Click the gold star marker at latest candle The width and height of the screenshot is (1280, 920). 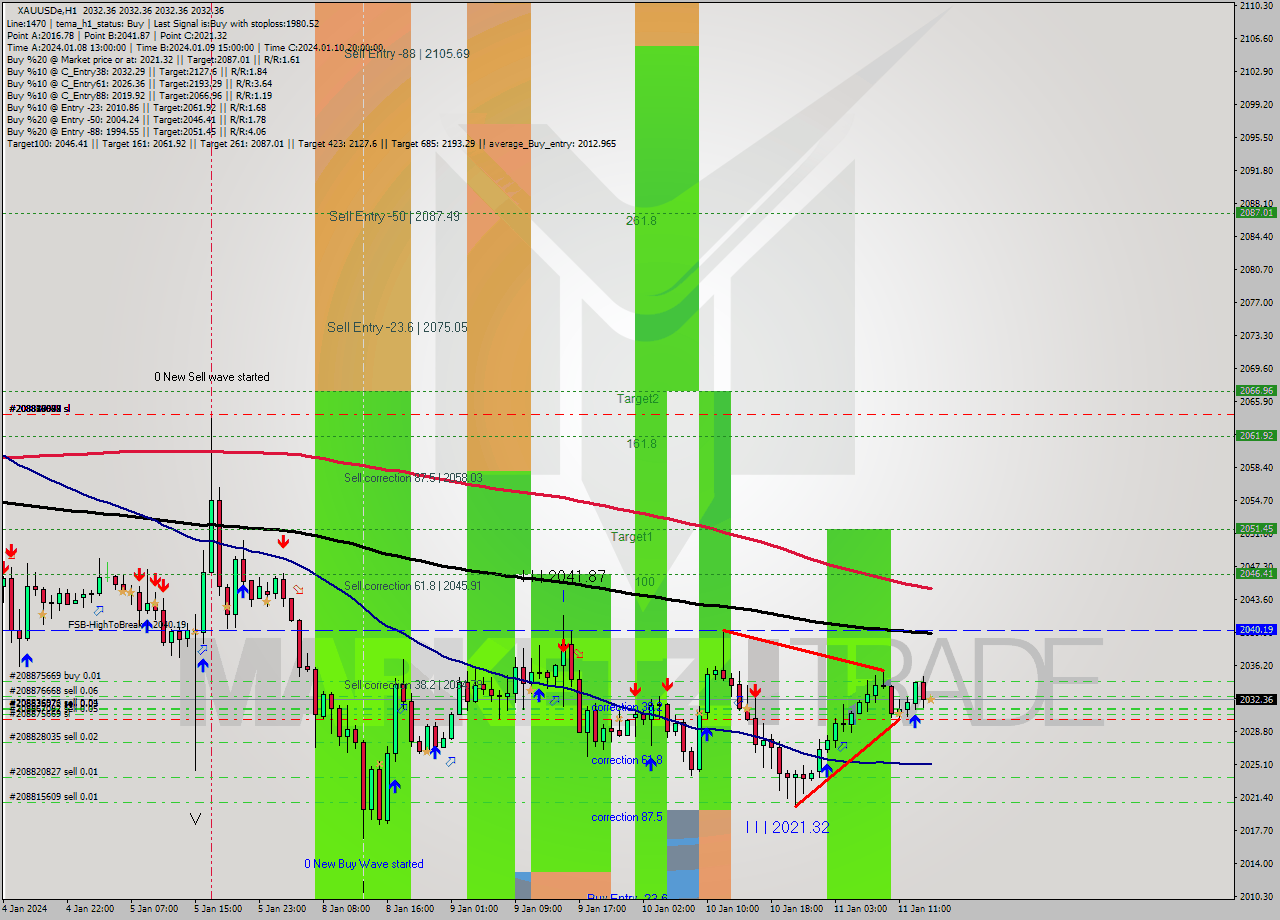pos(931,699)
